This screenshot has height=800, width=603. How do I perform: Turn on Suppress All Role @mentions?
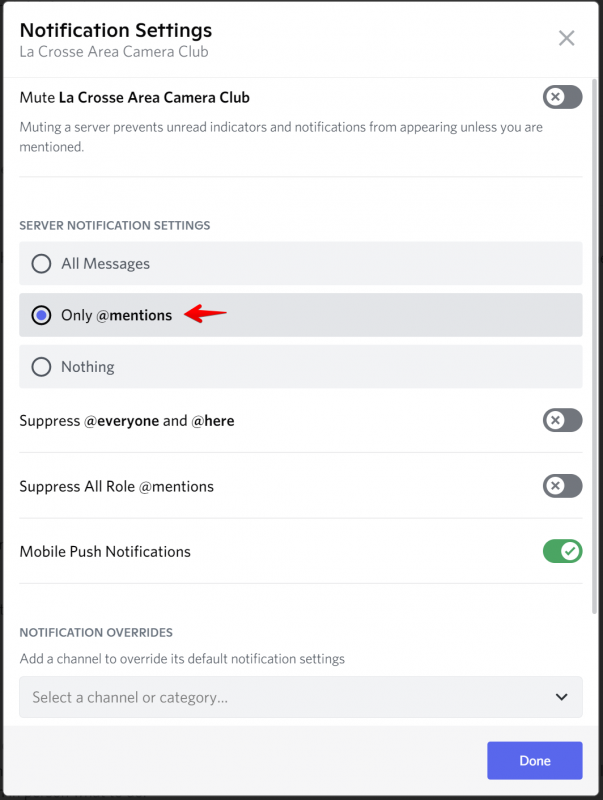pyautogui.click(x=562, y=486)
